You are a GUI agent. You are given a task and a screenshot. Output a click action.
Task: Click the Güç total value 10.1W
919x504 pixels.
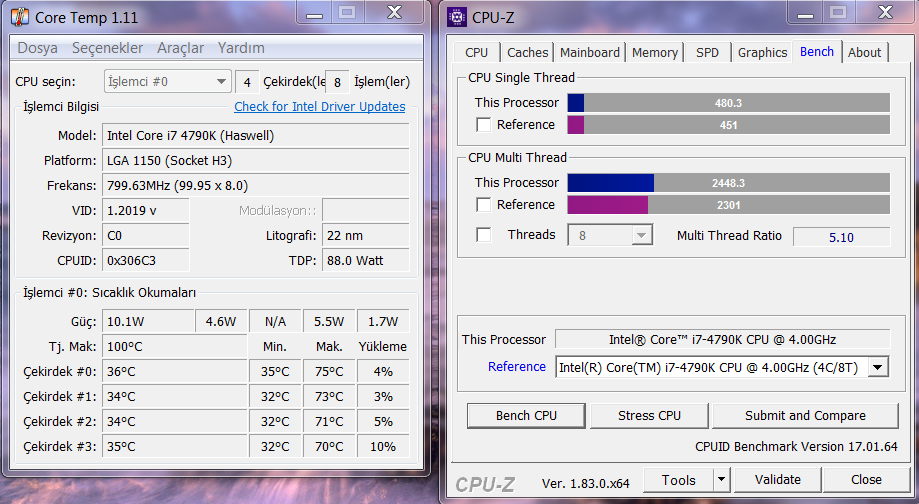pos(148,322)
